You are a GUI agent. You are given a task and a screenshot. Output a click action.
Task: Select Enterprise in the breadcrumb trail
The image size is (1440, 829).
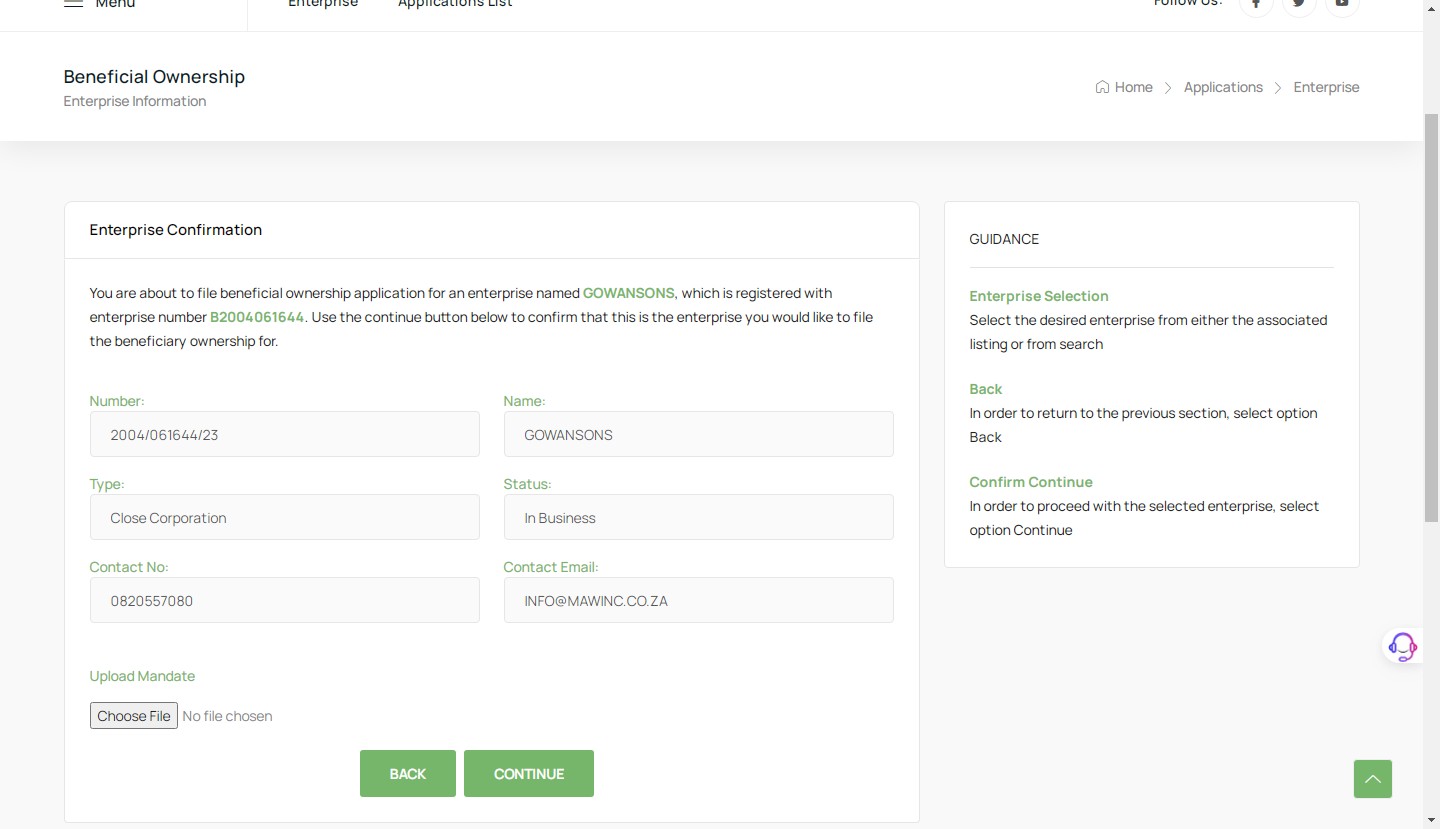pyautogui.click(x=1326, y=87)
